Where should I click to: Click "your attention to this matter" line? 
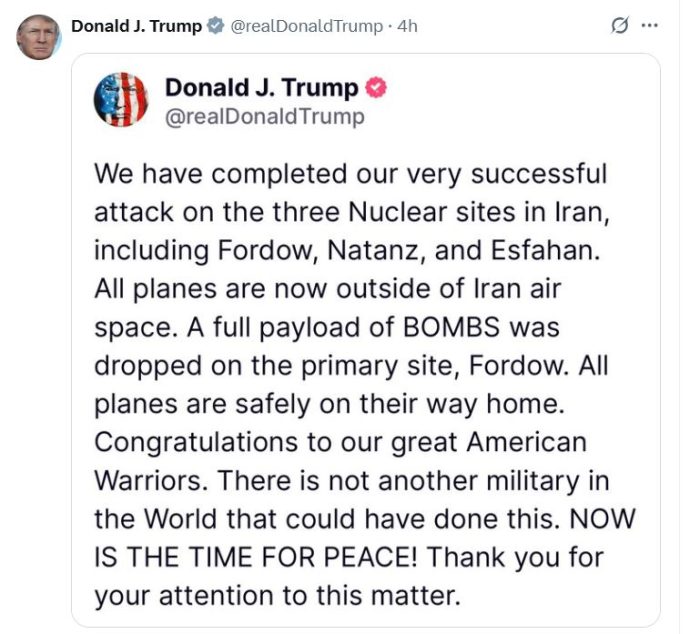pos(277,594)
